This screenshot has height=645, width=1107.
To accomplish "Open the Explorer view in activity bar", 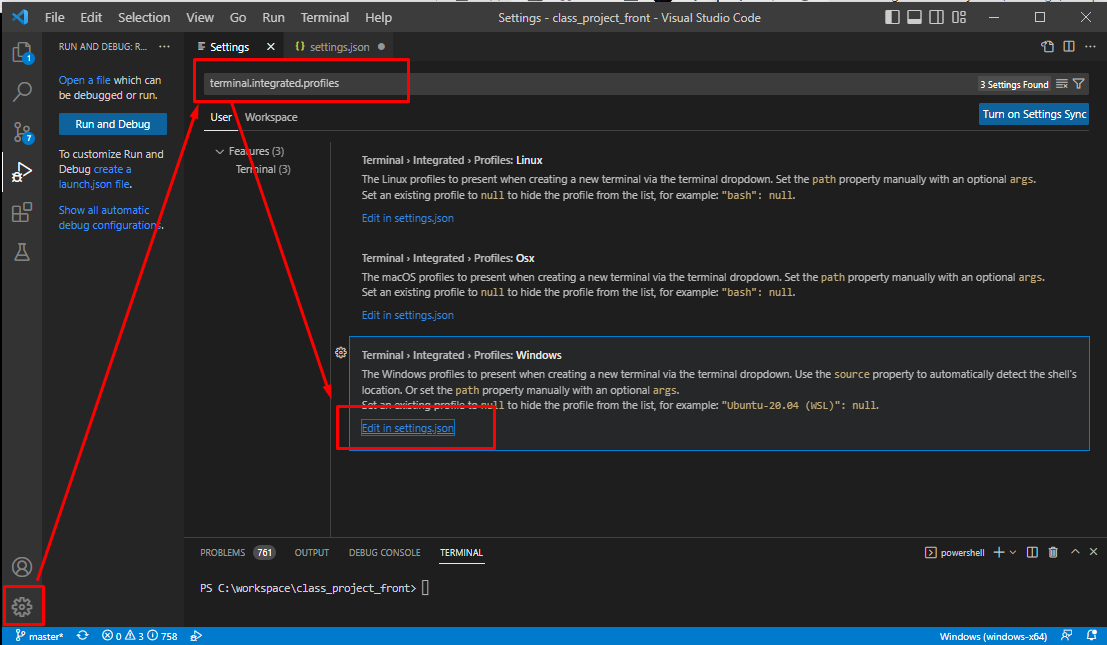I will point(22,52).
